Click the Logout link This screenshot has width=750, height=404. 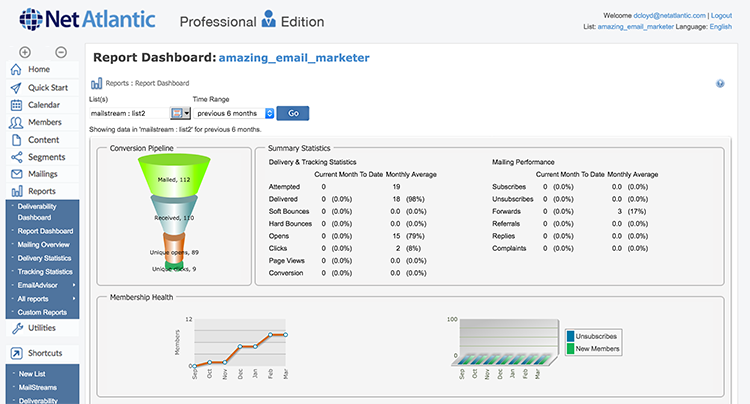click(x=720, y=16)
